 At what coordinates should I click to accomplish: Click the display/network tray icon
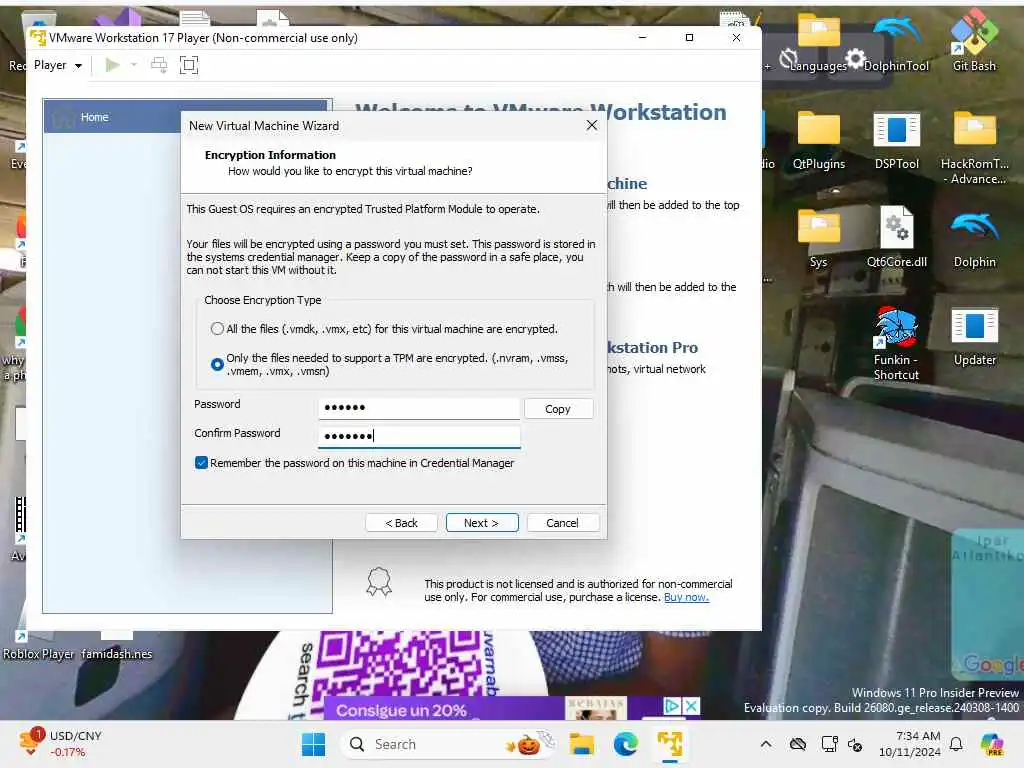point(829,744)
